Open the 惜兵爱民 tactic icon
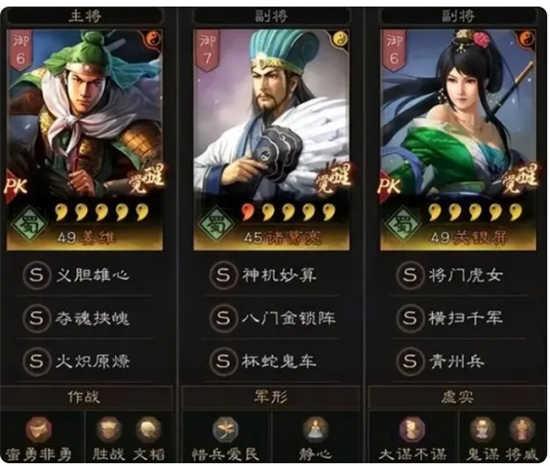Viewport: 550px width, 466px height. pos(226,430)
